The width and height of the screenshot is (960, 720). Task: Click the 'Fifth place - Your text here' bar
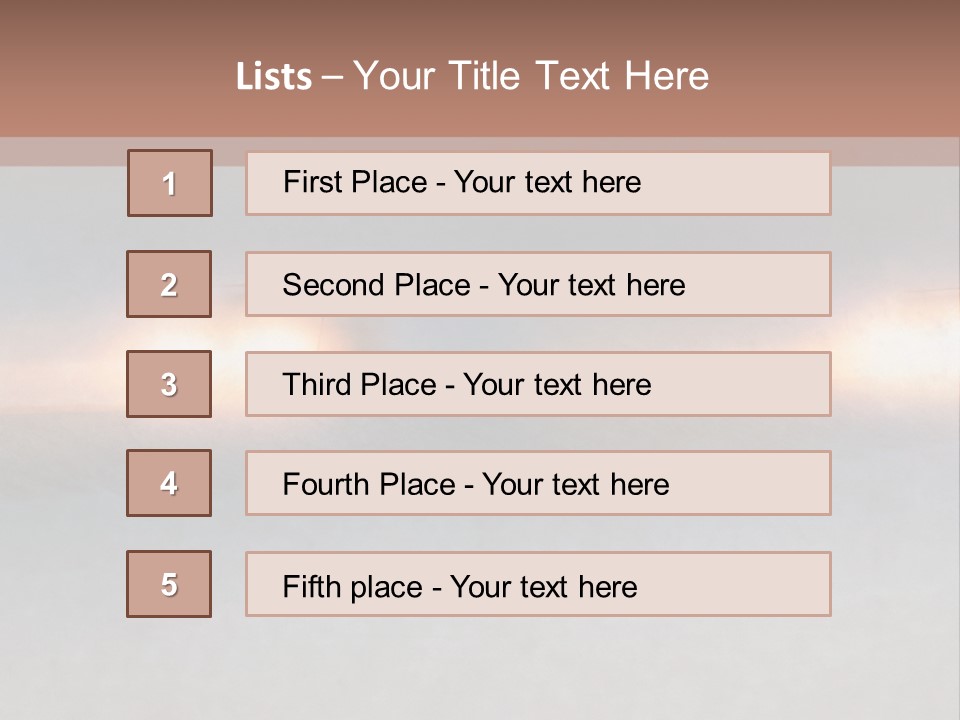tap(538, 584)
